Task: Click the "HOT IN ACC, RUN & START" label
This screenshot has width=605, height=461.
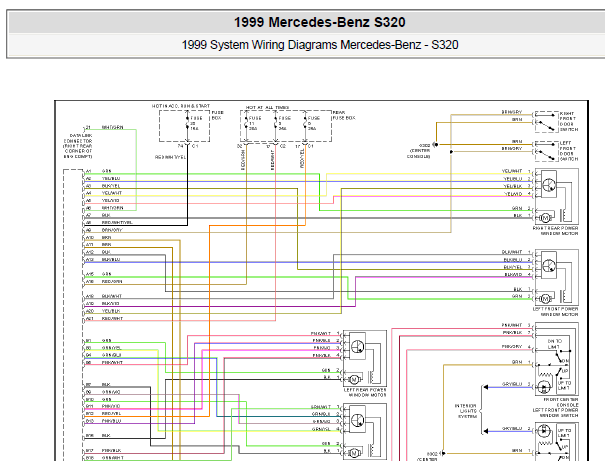Action: pyautogui.click(x=181, y=106)
